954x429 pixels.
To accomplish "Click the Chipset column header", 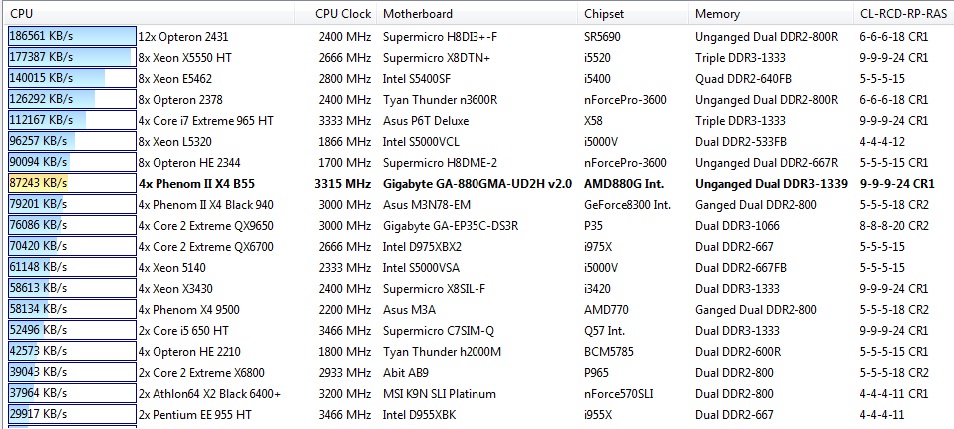I will tap(606, 14).
